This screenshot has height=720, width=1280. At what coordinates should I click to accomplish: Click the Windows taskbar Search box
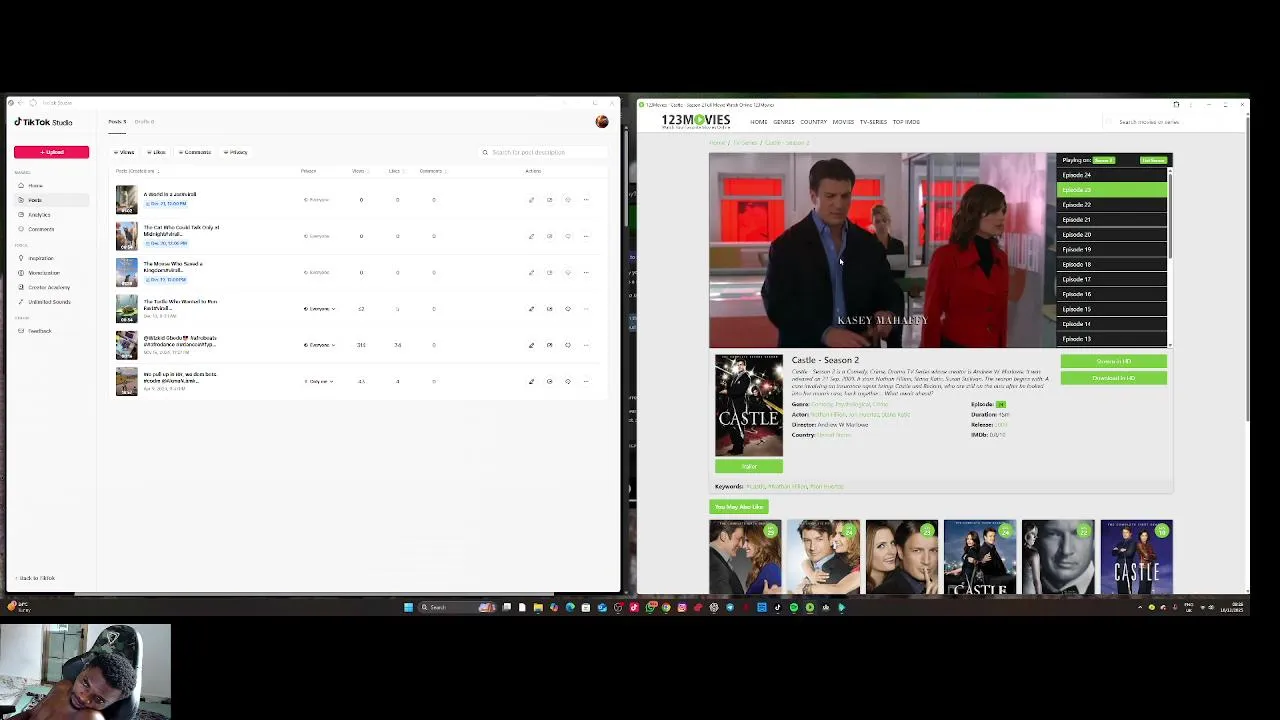(x=458, y=607)
